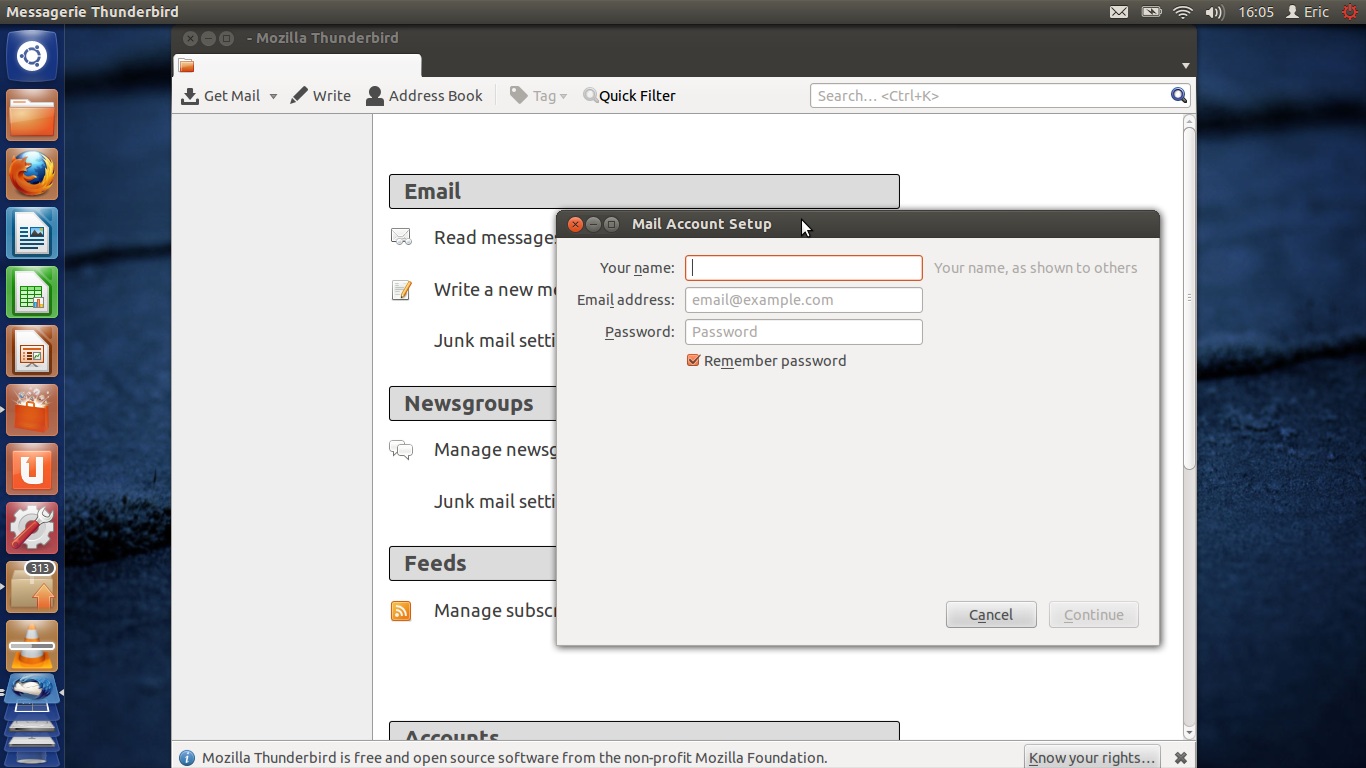Click the info icon in notification bar
This screenshot has height=768, width=1366.
tap(186, 757)
